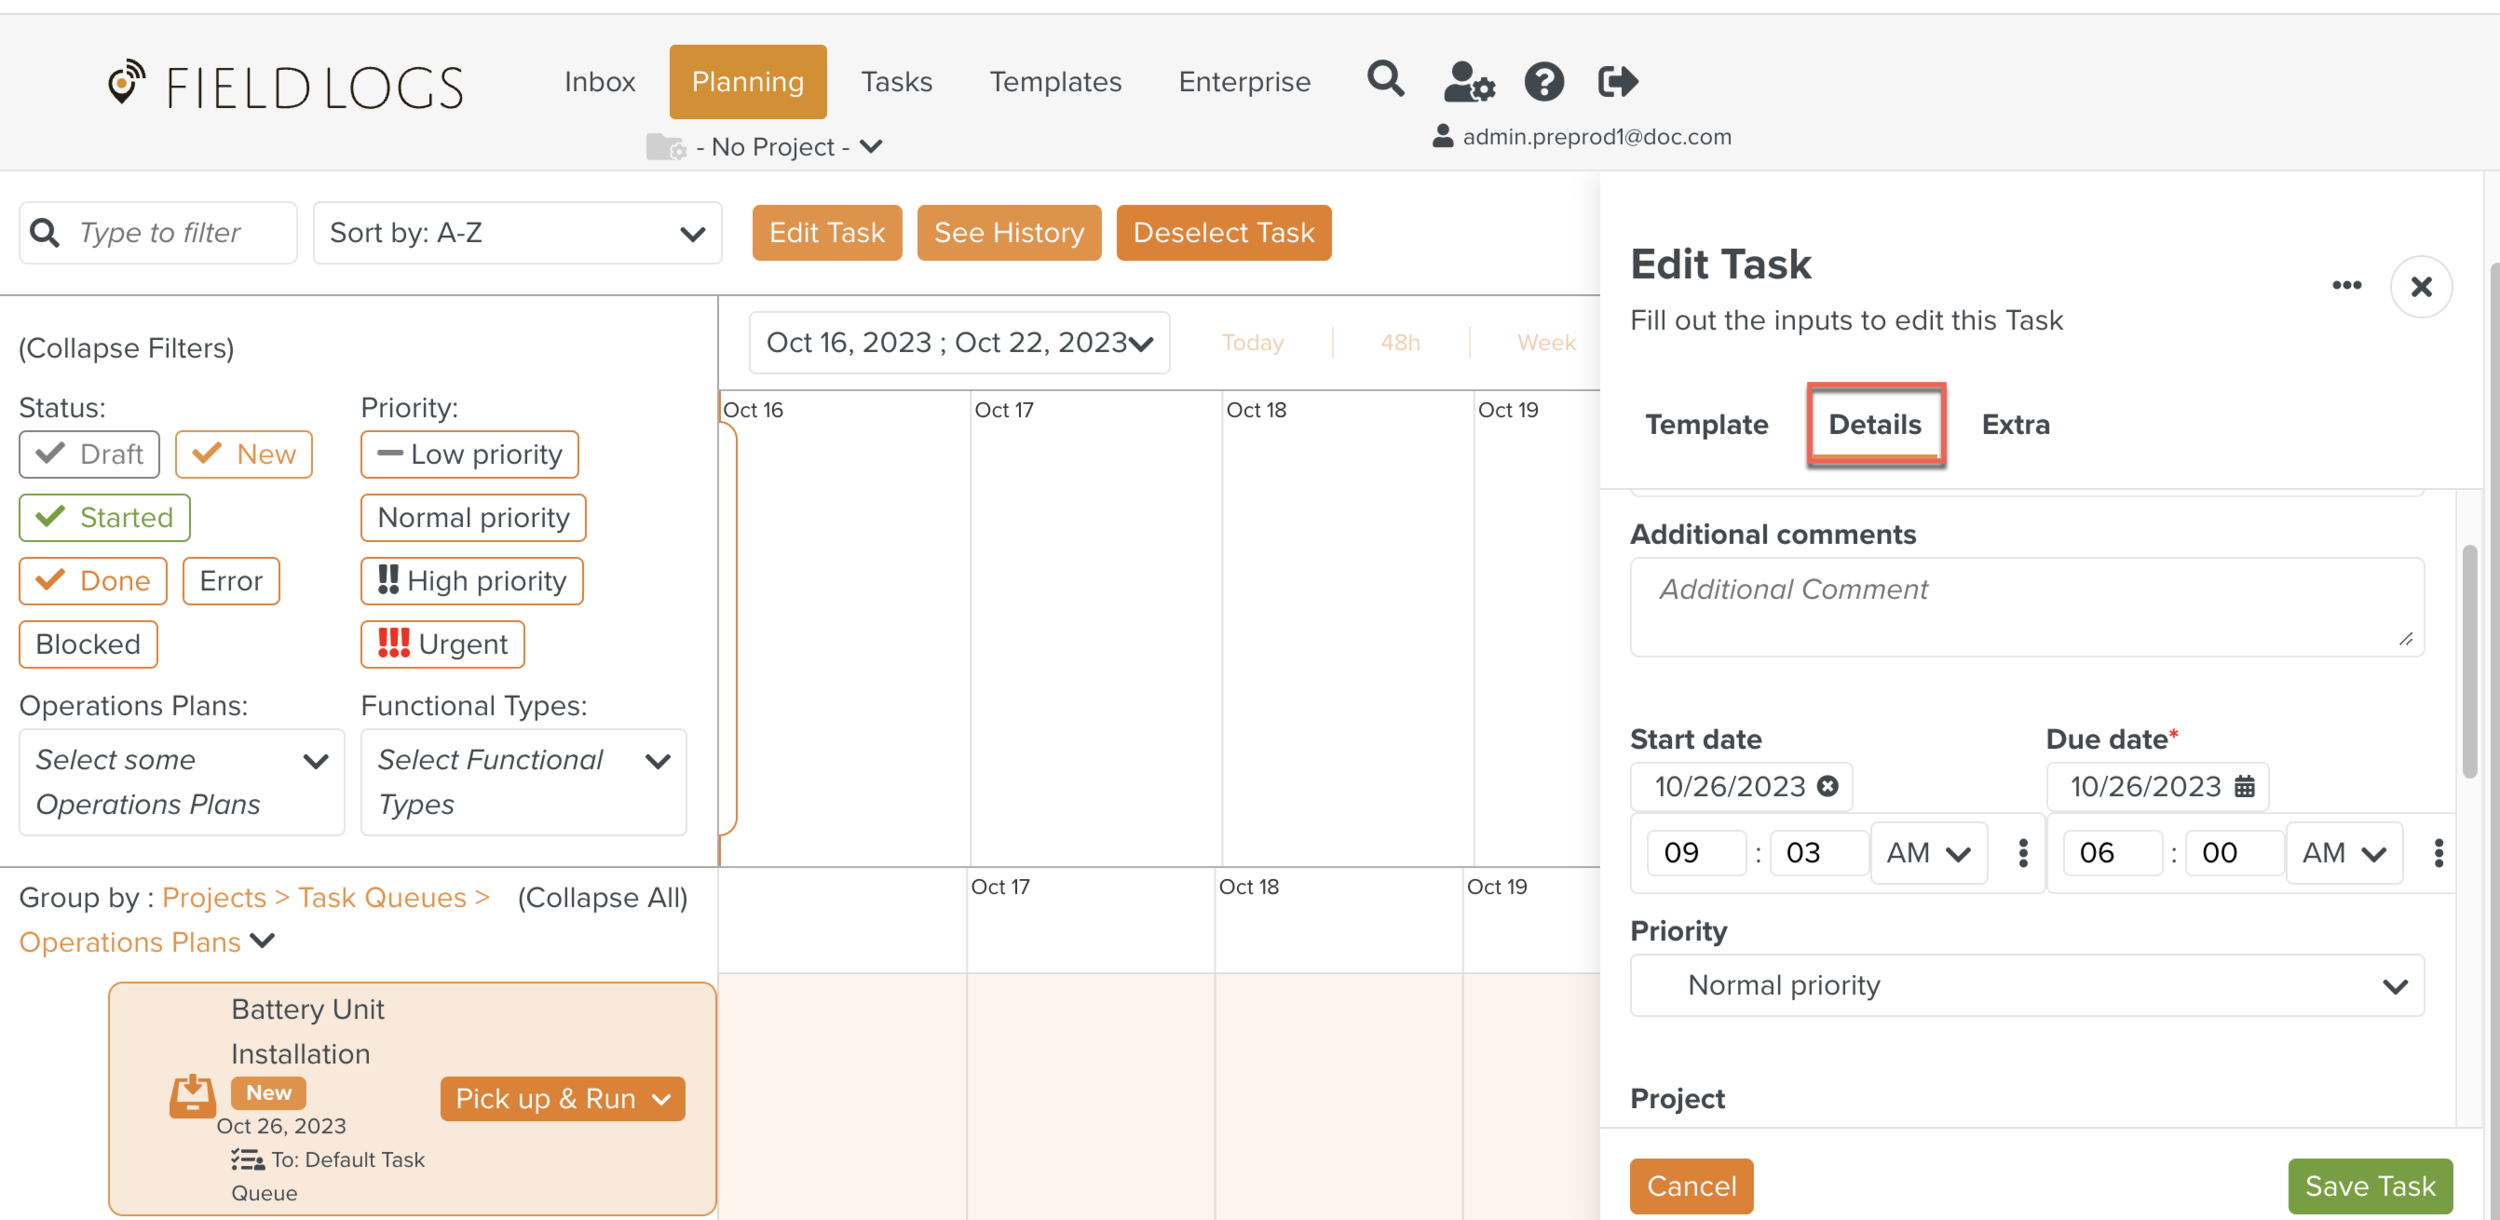Click the Cancel button

point(1691,1186)
